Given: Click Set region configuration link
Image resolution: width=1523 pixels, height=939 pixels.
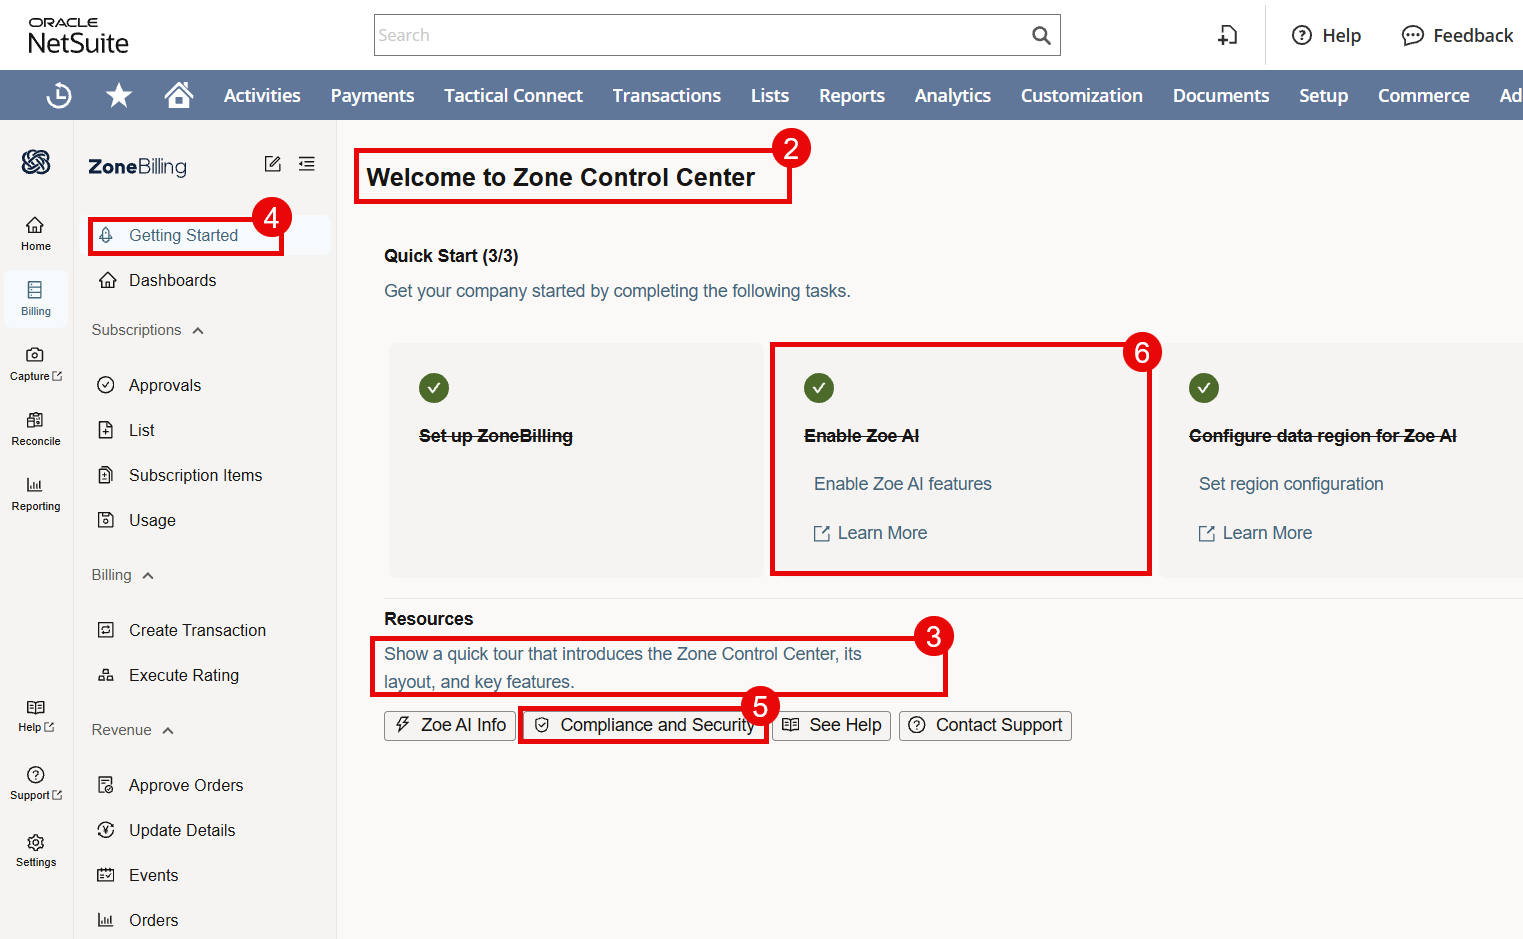Looking at the screenshot, I should 1291,484.
